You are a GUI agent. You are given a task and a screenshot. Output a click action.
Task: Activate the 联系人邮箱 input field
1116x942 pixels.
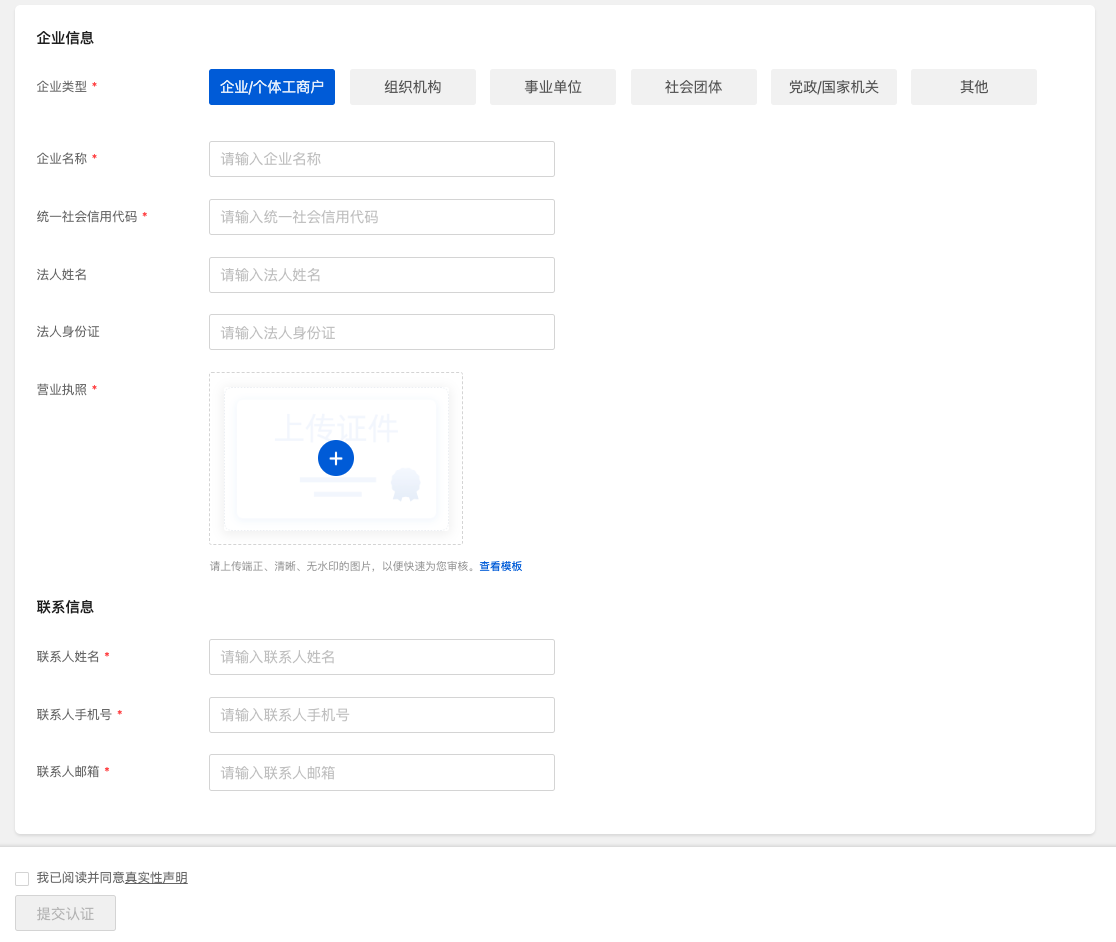point(381,773)
